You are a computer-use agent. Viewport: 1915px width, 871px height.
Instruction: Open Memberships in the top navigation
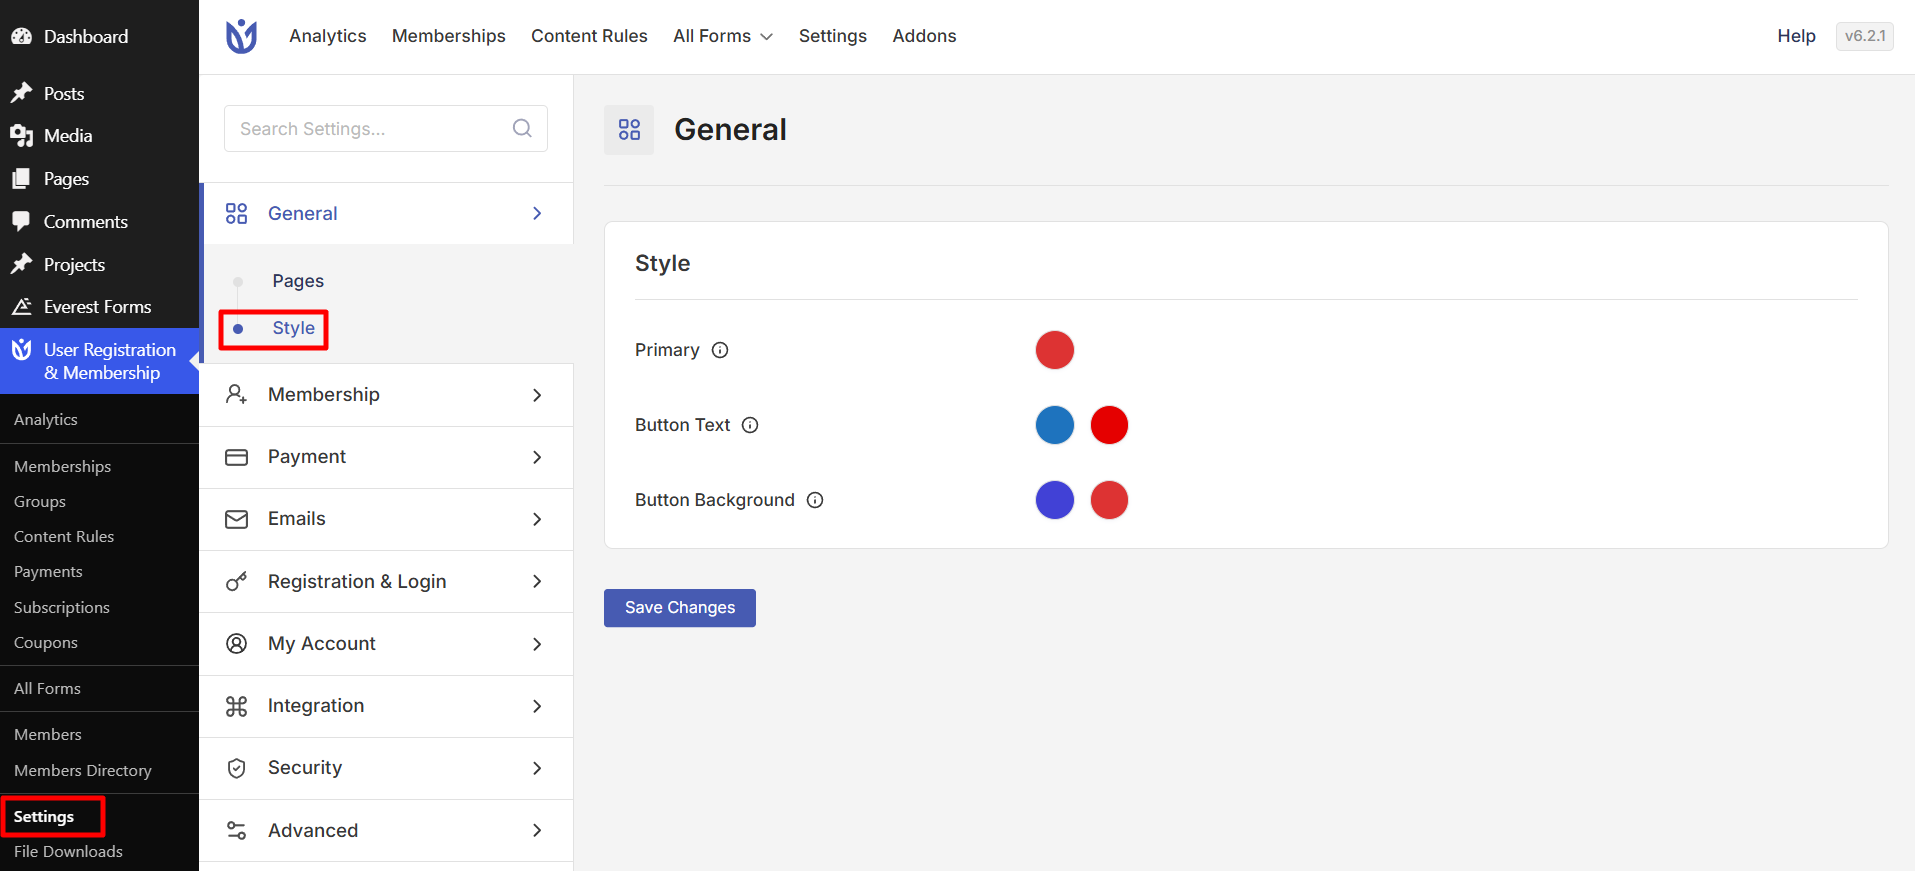449,36
